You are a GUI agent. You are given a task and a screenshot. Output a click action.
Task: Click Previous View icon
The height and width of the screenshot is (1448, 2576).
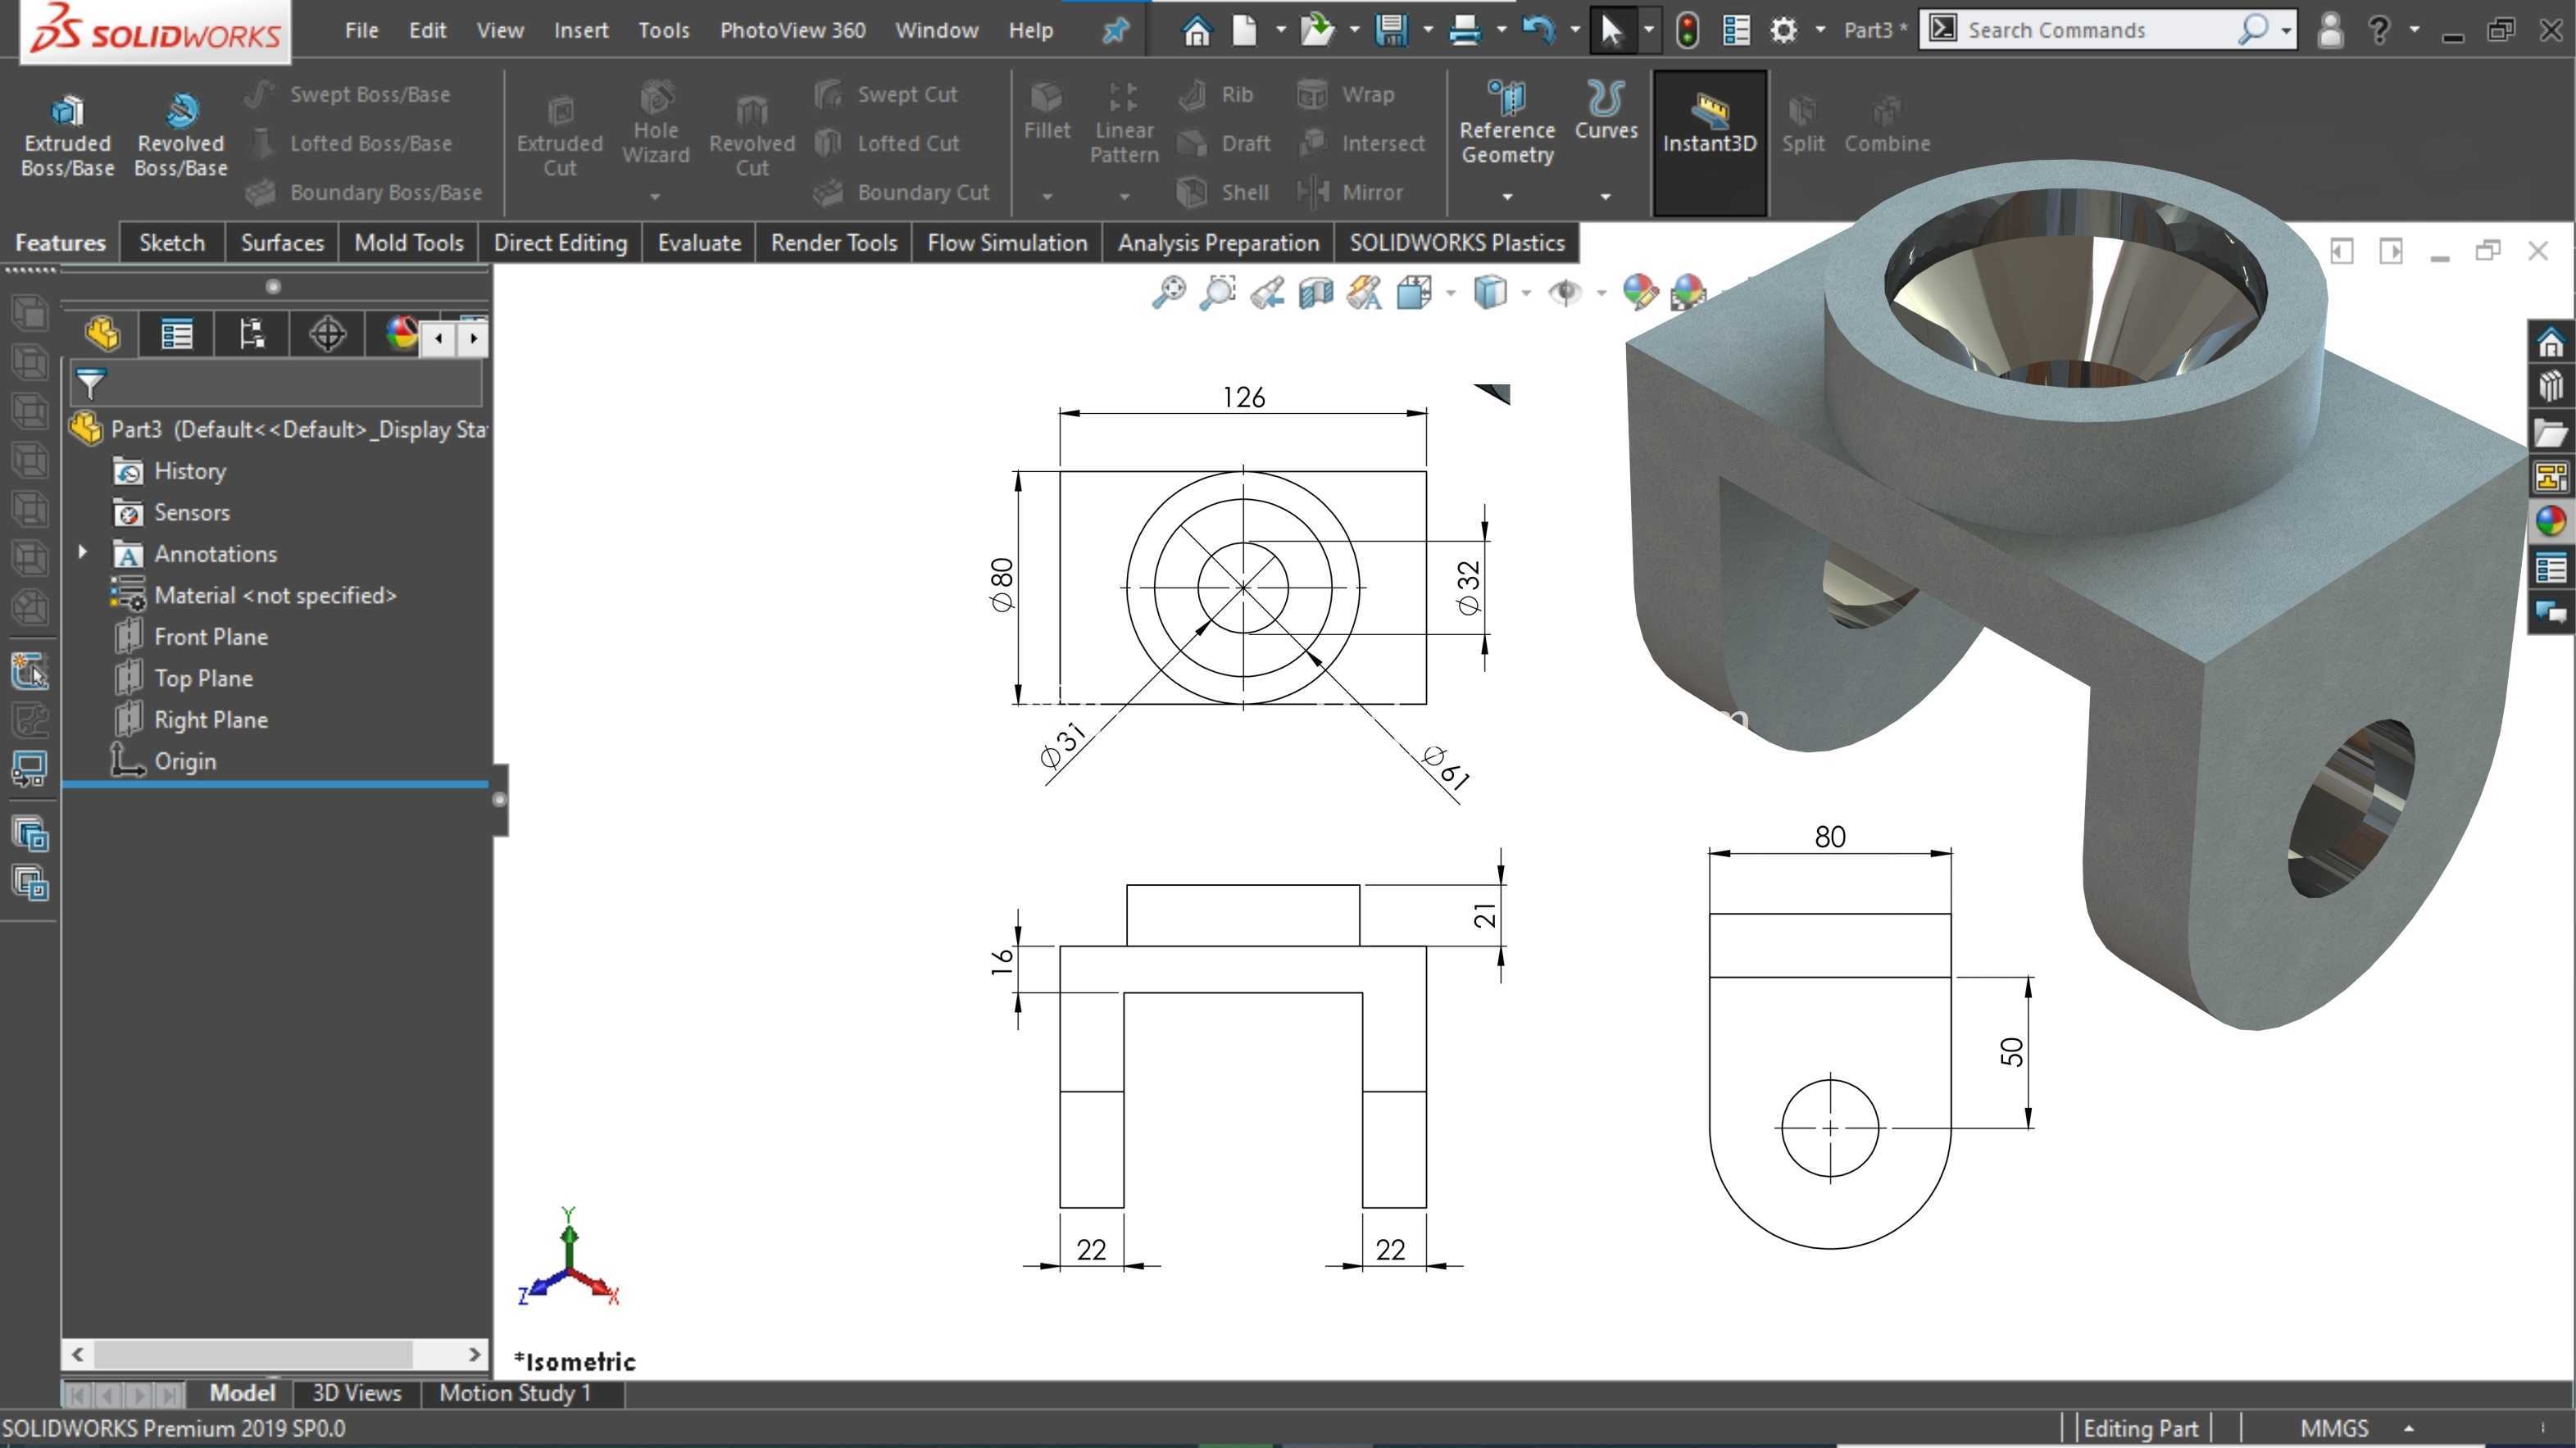click(1266, 293)
